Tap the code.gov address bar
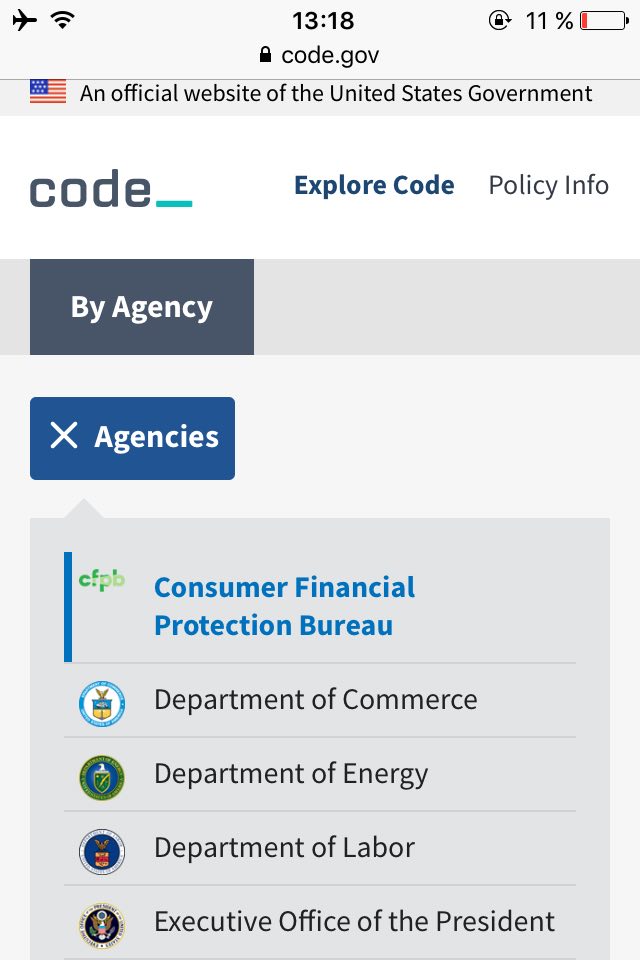The image size is (640, 960). point(330,54)
